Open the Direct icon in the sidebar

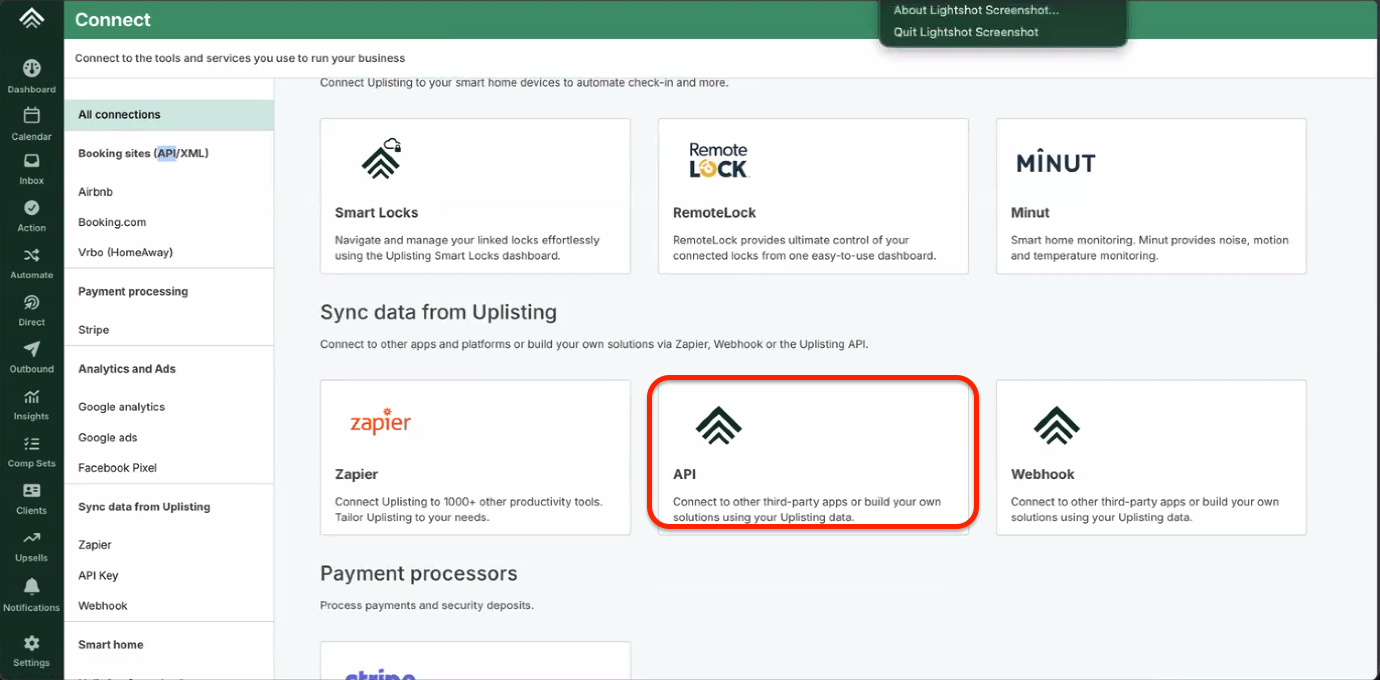tap(32, 302)
